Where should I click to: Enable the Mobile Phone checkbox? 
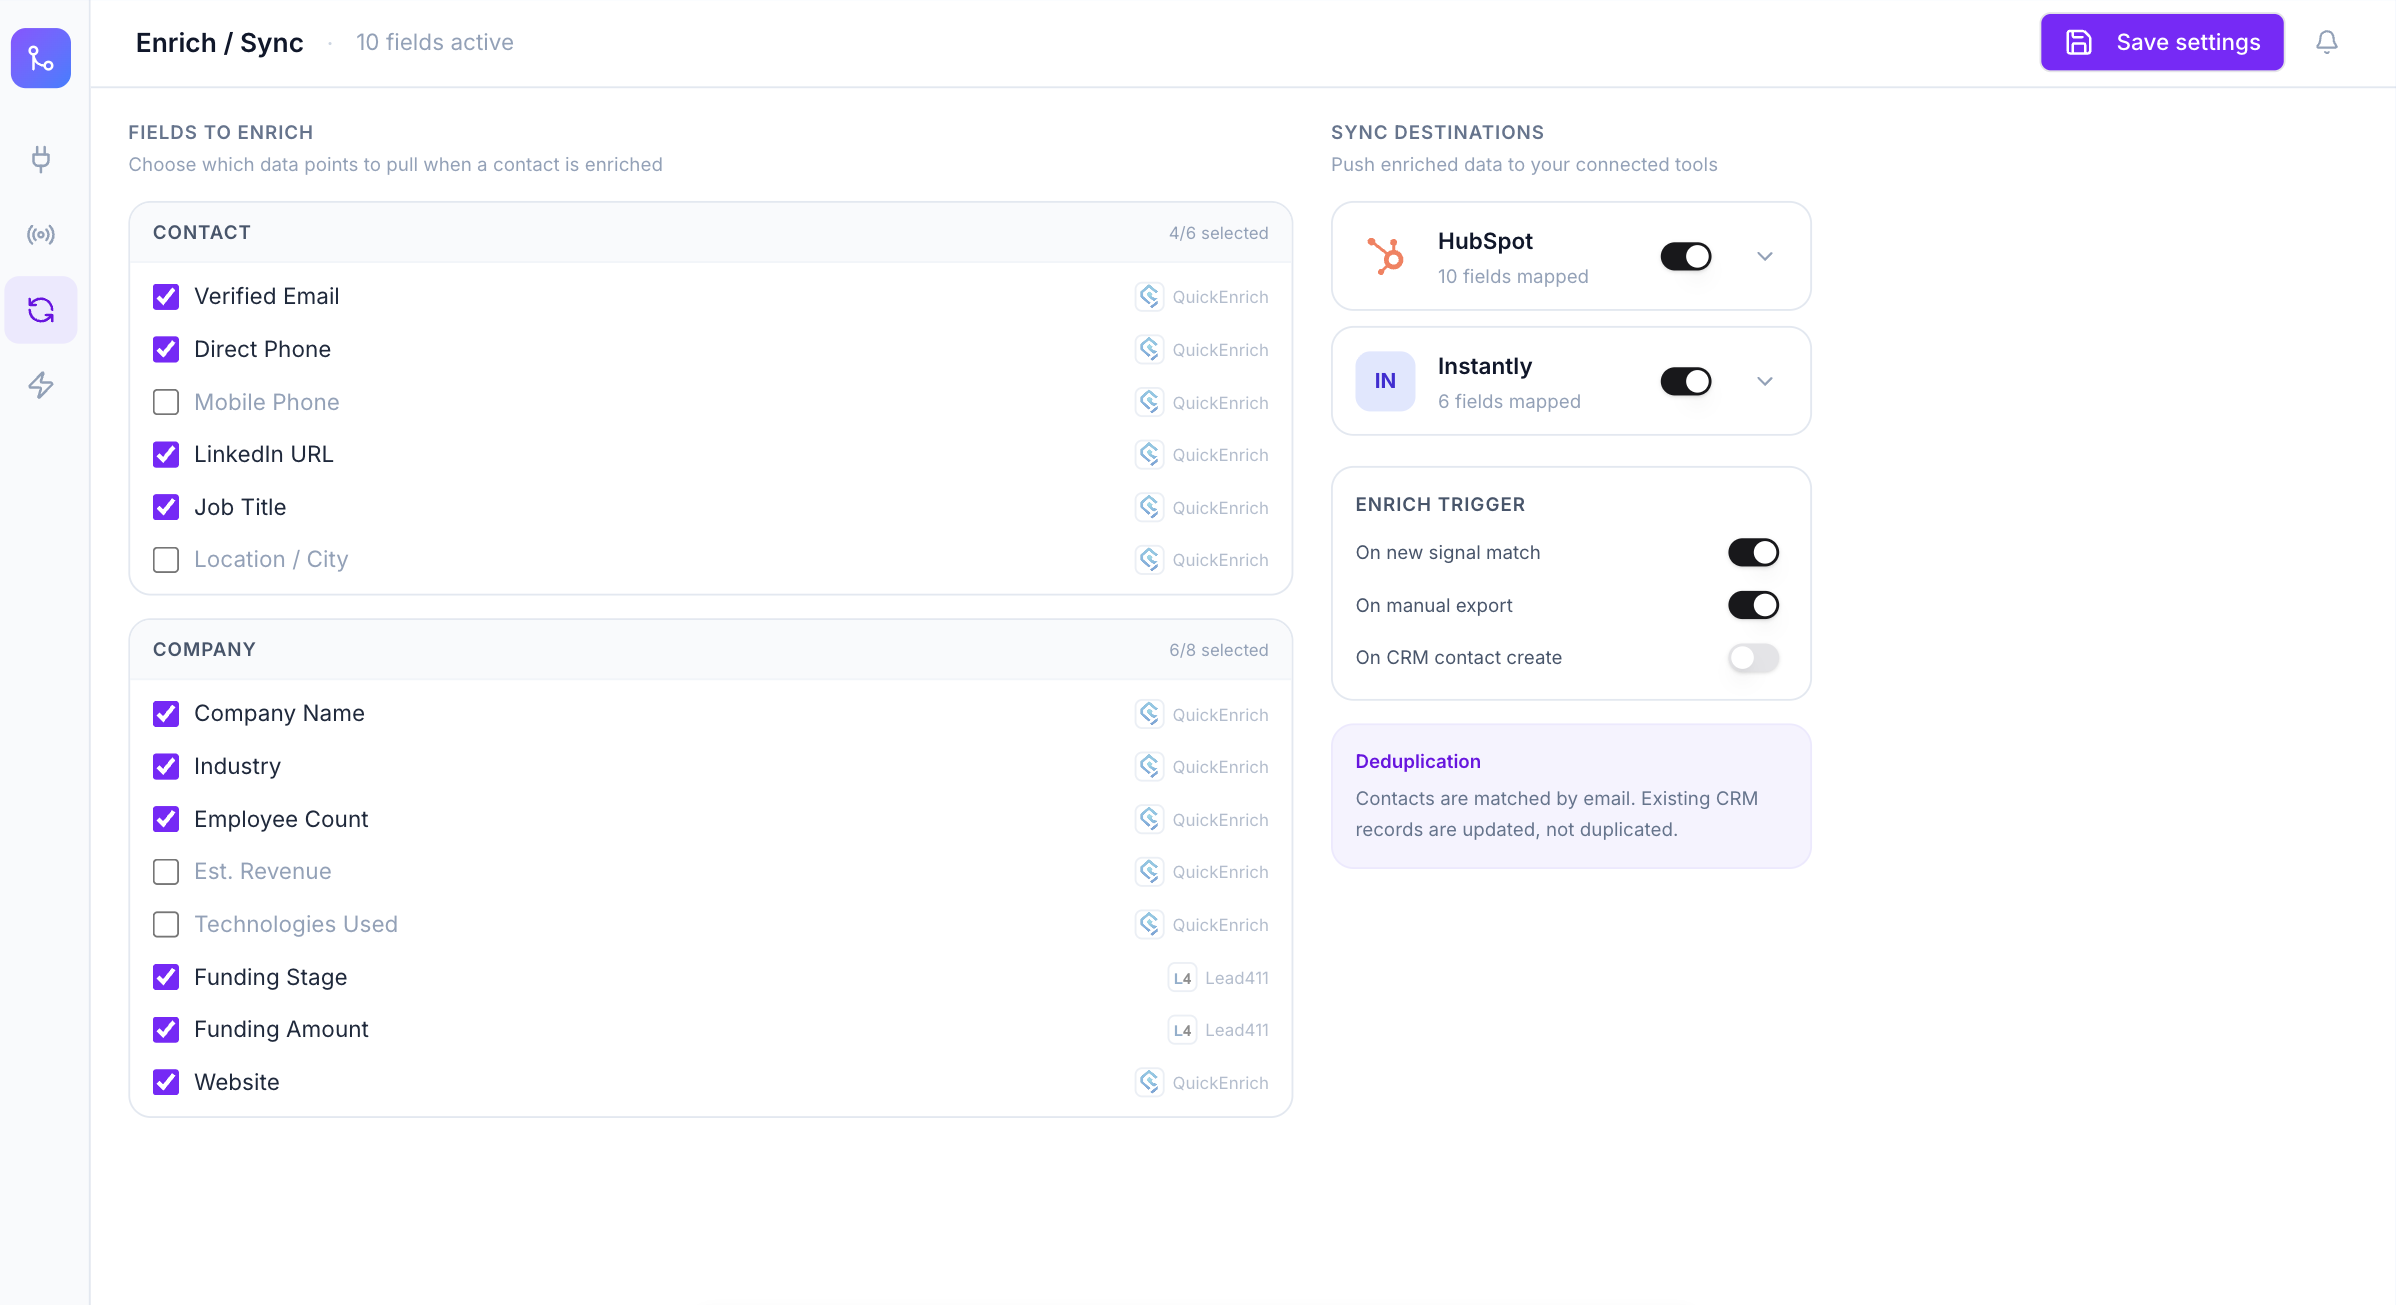click(x=166, y=402)
